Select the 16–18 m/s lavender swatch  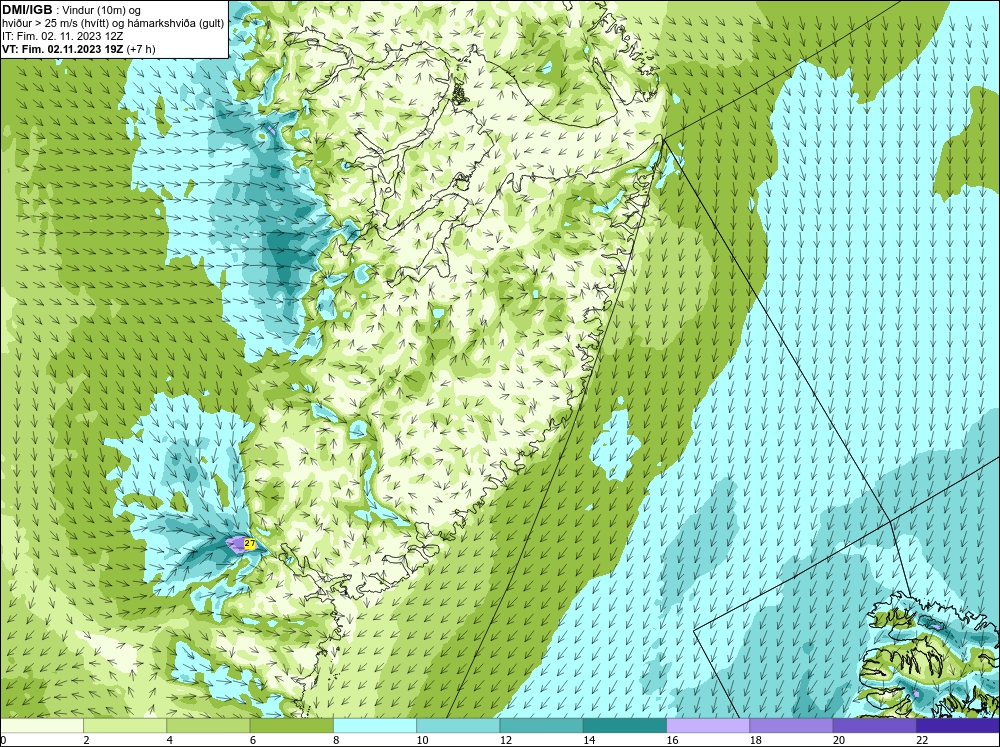[708, 726]
